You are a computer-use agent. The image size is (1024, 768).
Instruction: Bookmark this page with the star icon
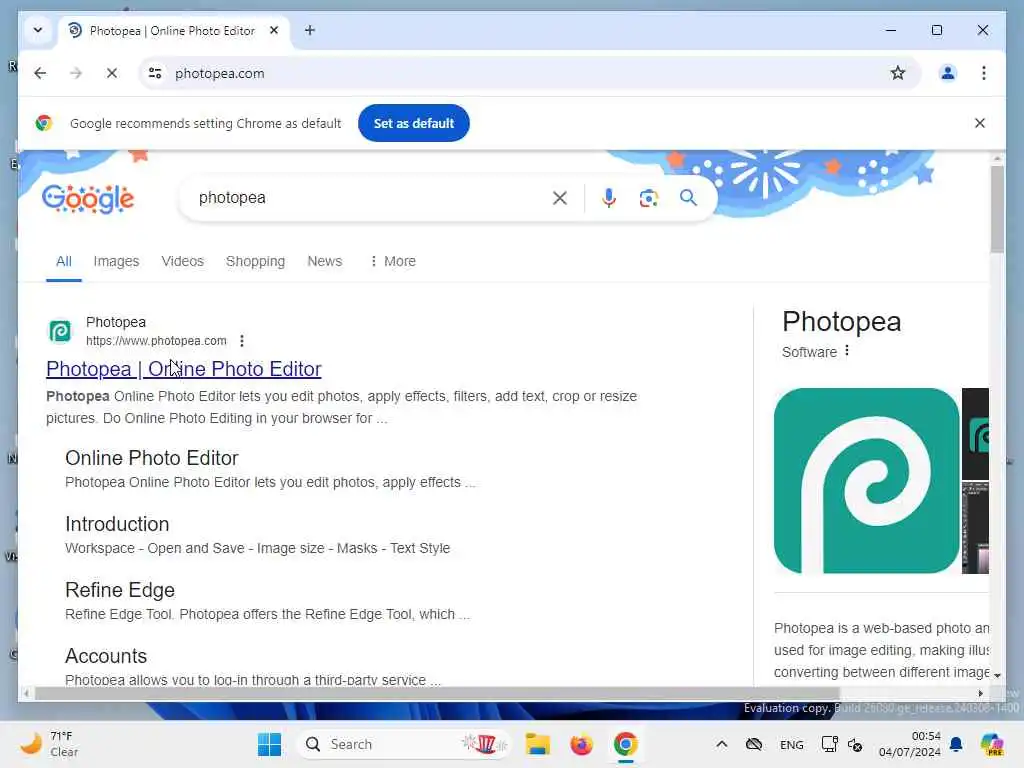pyautogui.click(x=898, y=73)
